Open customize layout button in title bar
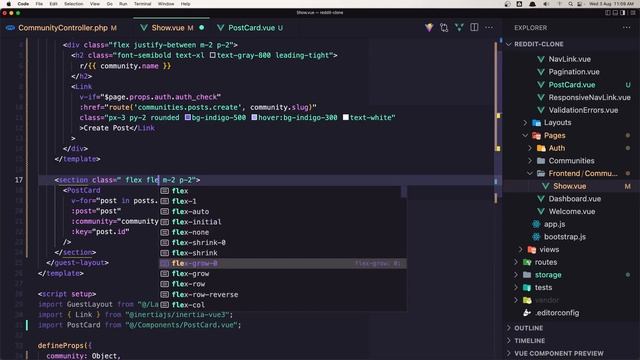This screenshot has height=360, width=640. 632,13
